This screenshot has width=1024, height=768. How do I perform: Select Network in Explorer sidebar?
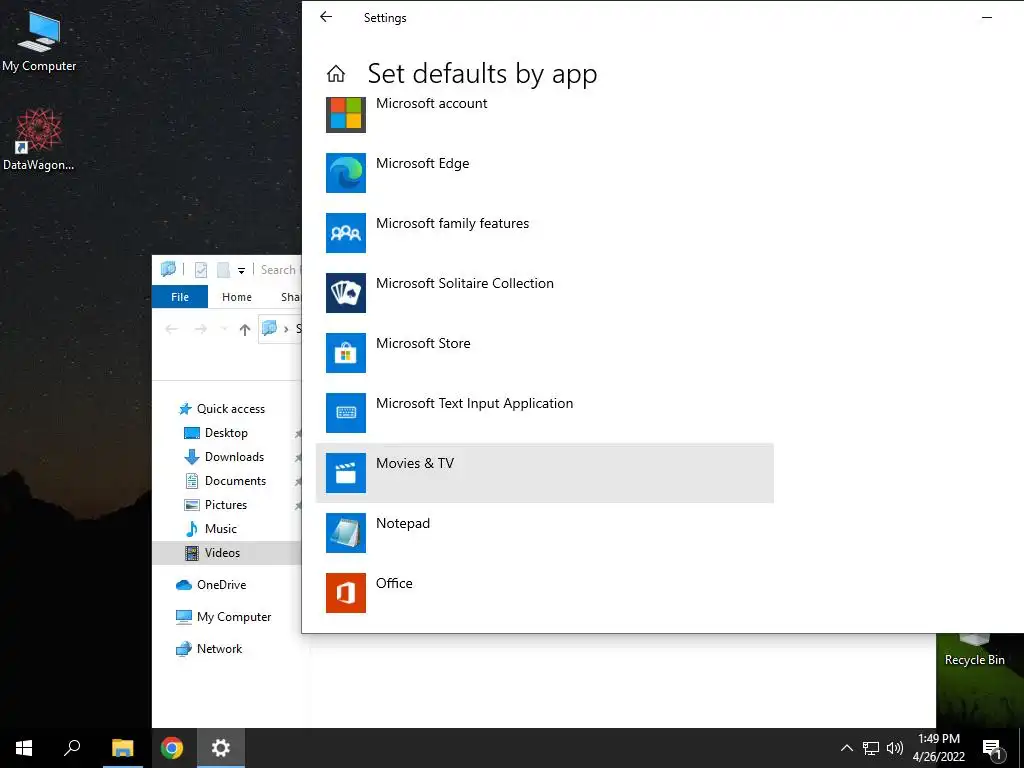click(x=209, y=649)
